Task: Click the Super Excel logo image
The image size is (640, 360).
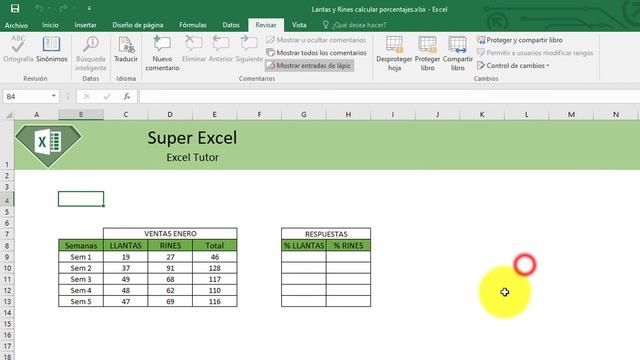Action: pyautogui.click(x=48, y=146)
